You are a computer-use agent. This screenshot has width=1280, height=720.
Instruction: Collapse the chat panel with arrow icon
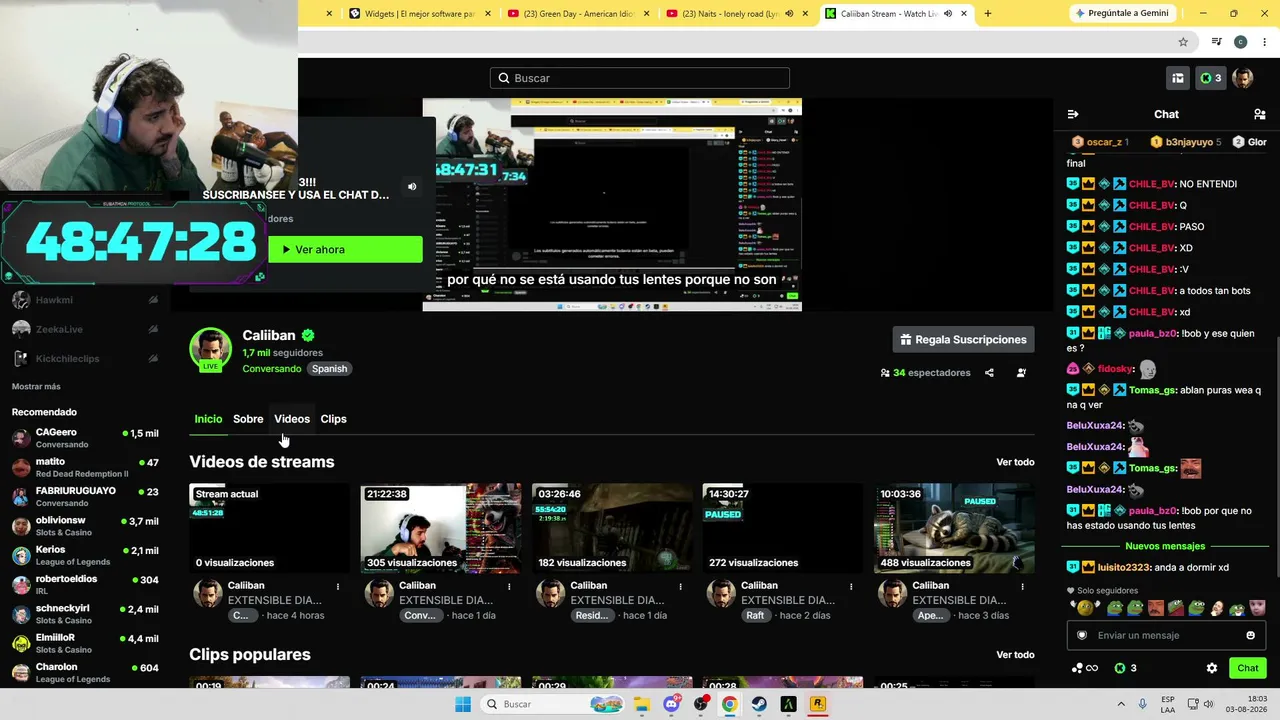1073,114
